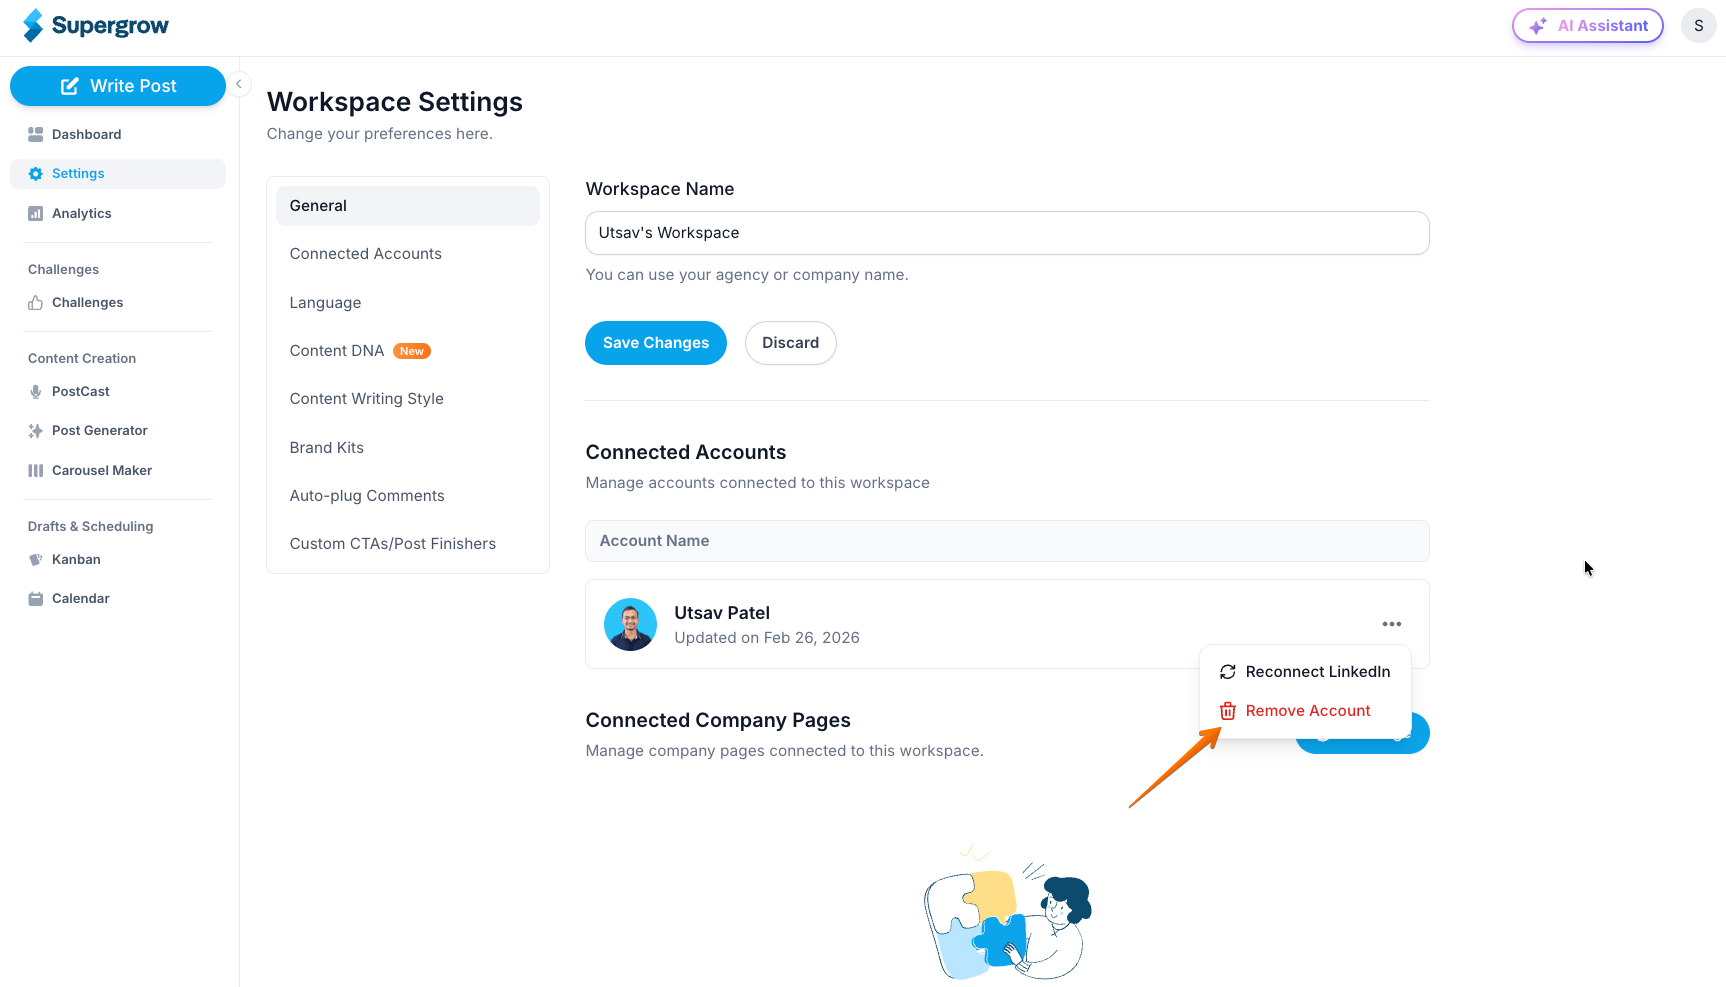Click the 'Account Name' column header

(x=655, y=541)
